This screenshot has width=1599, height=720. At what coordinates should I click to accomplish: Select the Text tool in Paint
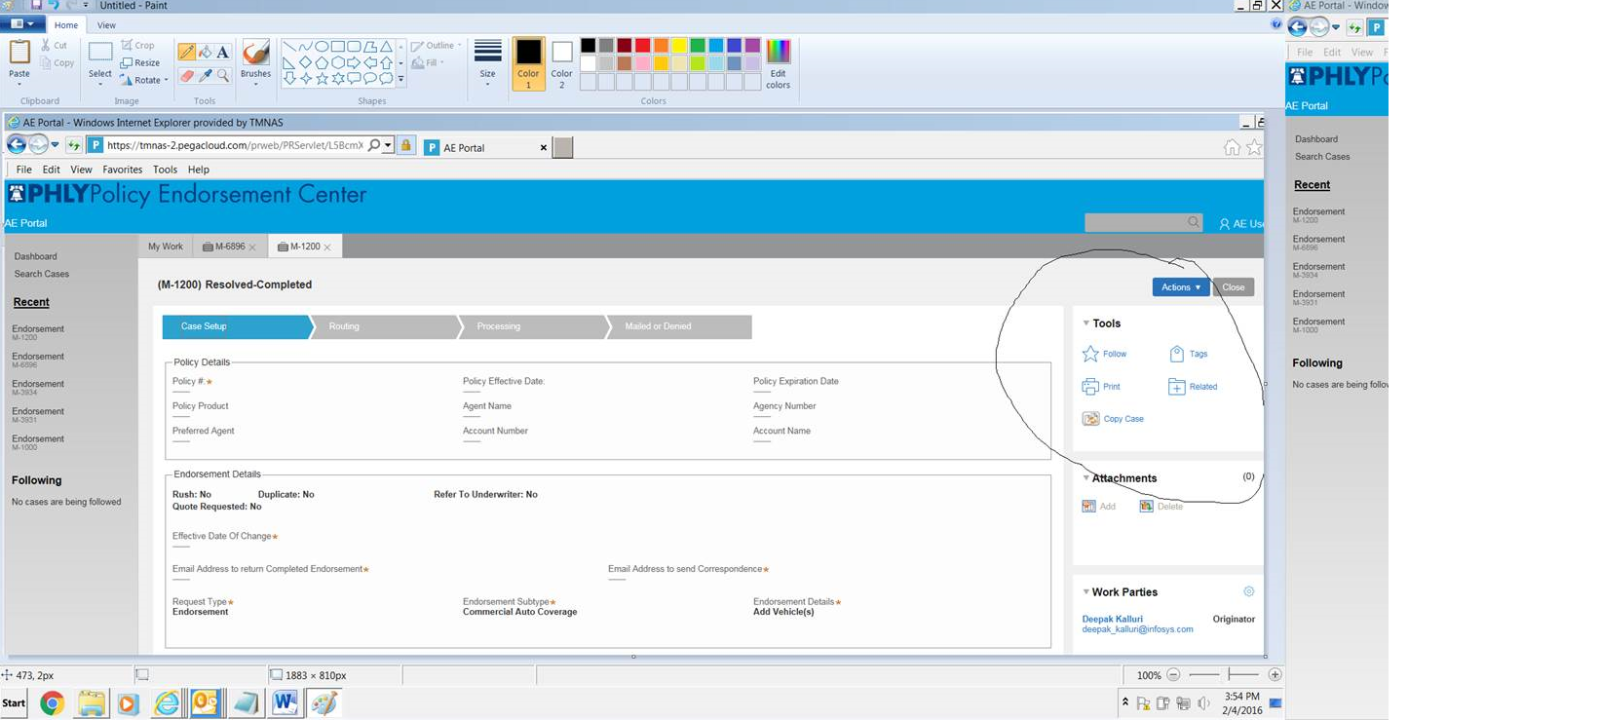[223, 52]
